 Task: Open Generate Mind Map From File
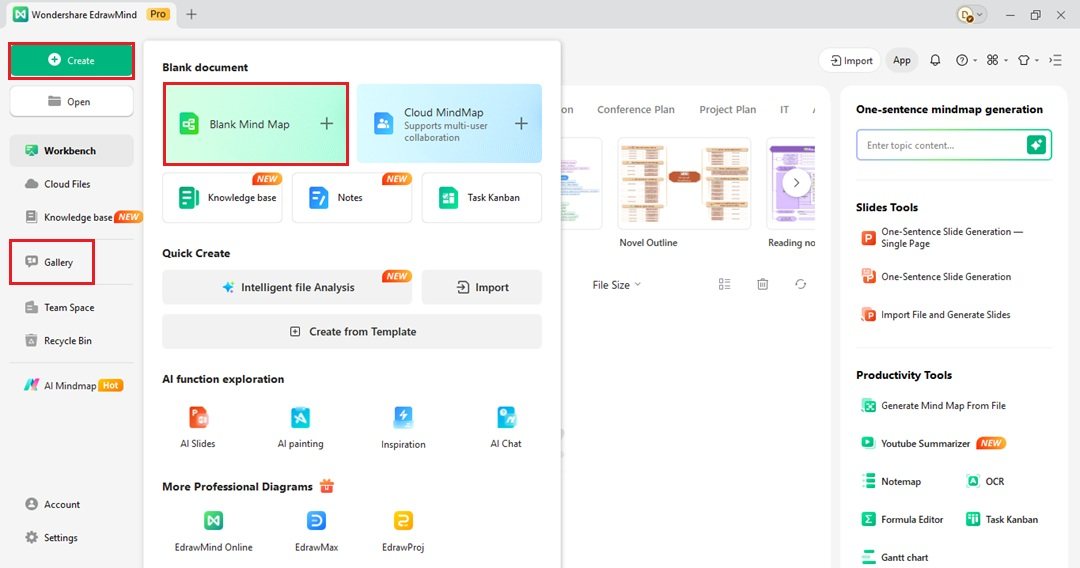(933, 406)
